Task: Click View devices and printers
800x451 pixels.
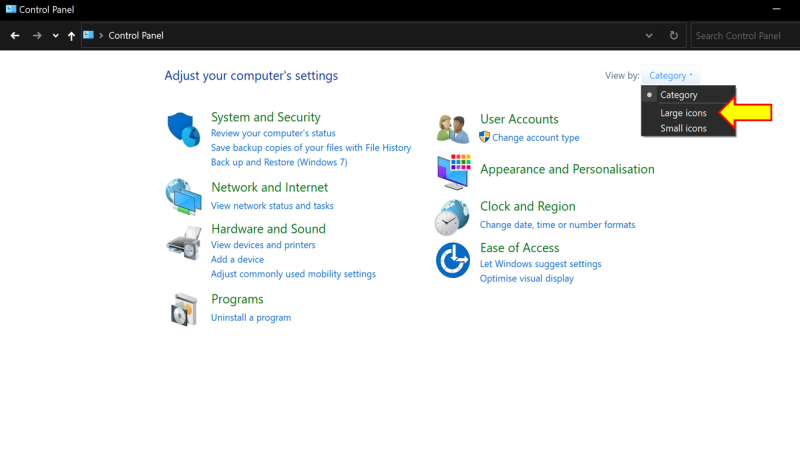Action: pos(263,245)
